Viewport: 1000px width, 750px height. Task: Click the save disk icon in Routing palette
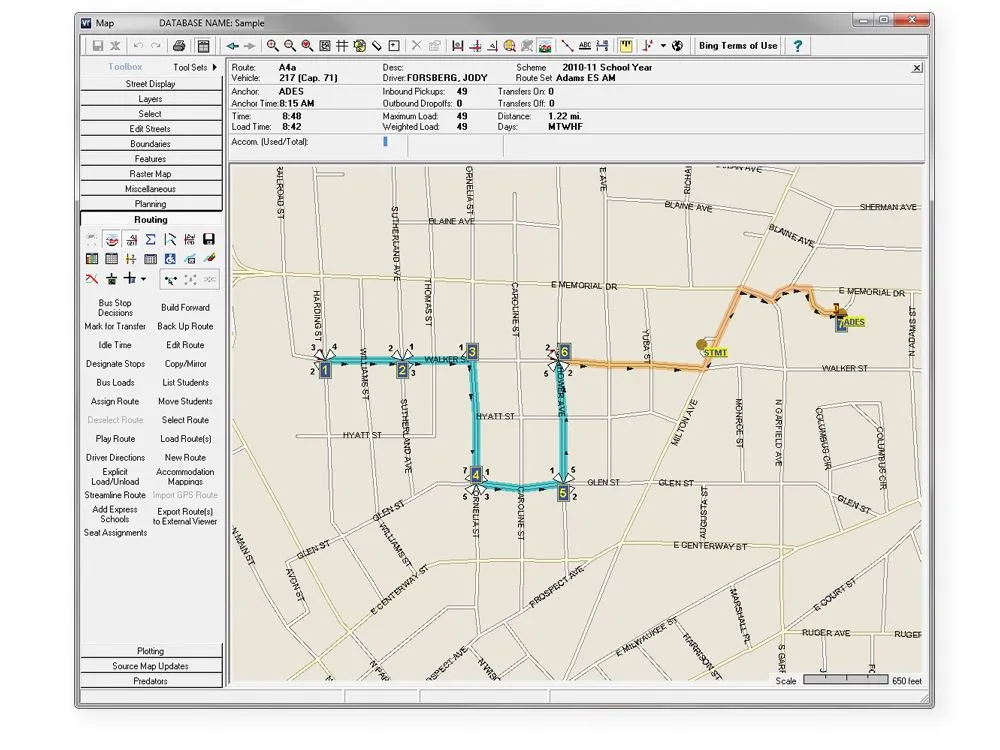pyautogui.click(x=209, y=239)
